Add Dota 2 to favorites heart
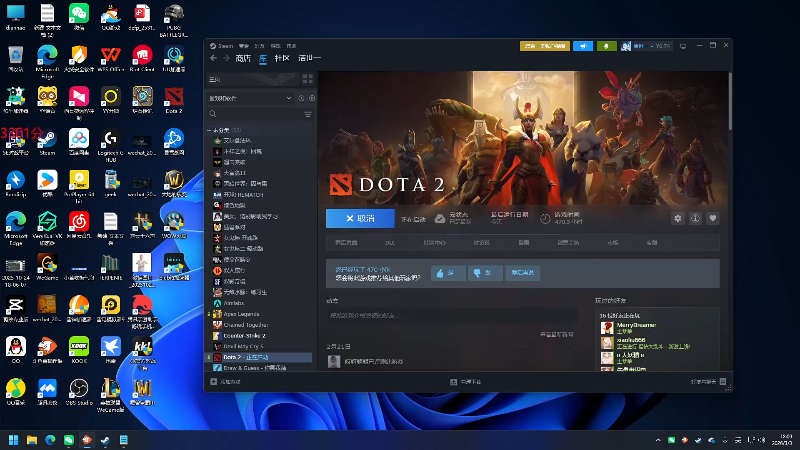Viewport: 800px width, 450px height. click(713, 218)
